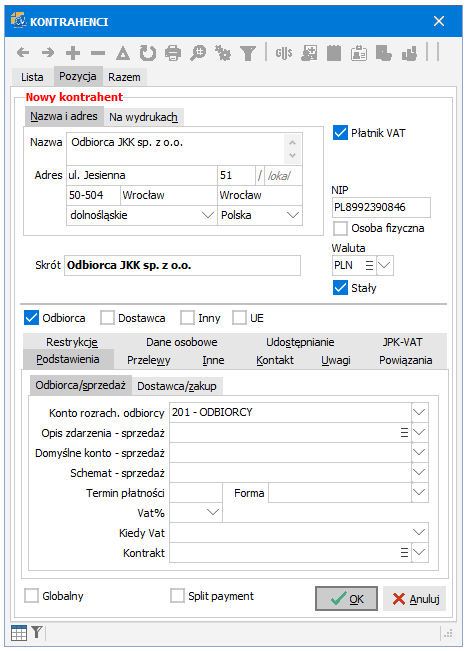Click the funnel filter toolbar icon
467x651 pixels.
(x=248, y=53)
